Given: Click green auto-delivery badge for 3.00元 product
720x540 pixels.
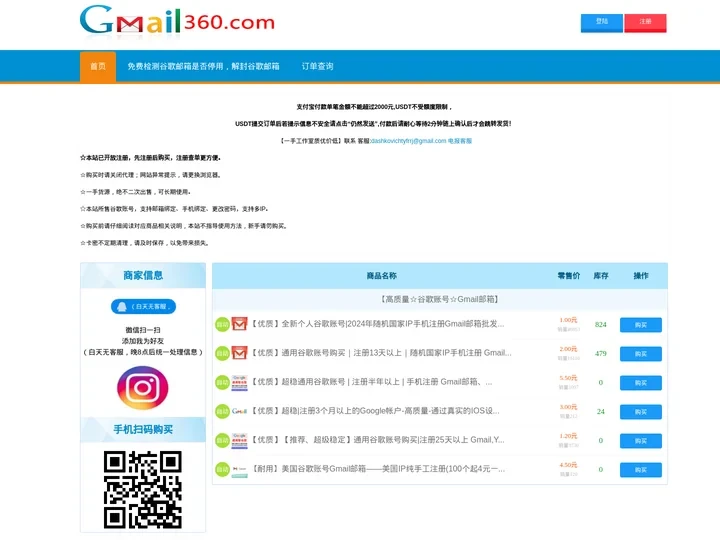Looking at the screenshot, I should (x=222, y=411).
